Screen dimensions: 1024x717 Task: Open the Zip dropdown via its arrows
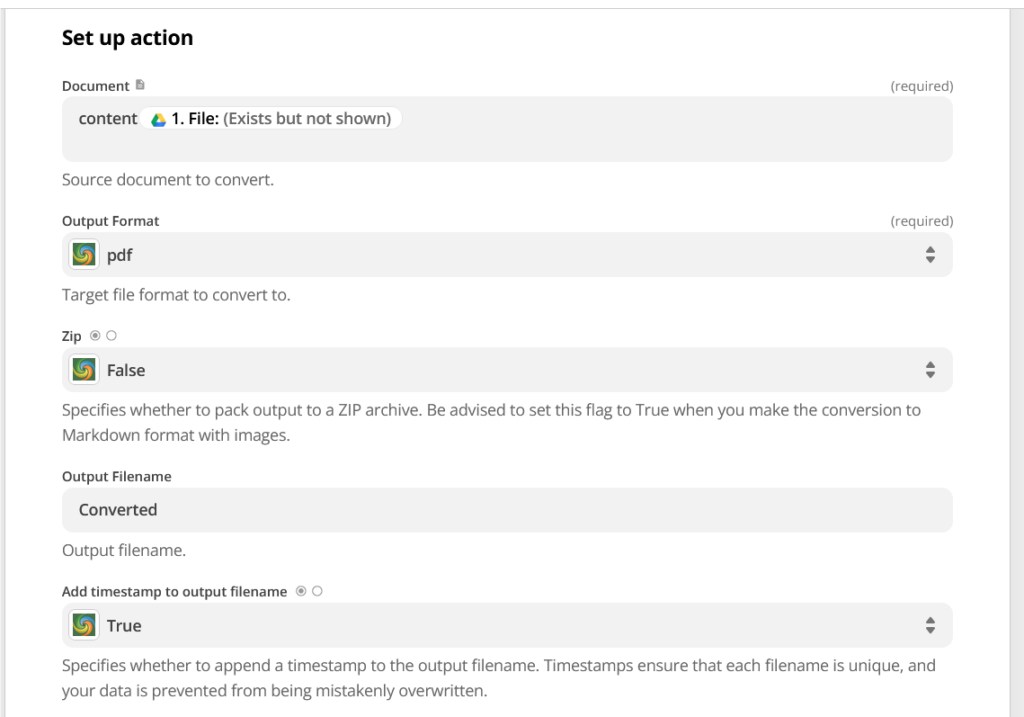click(930, 370)
